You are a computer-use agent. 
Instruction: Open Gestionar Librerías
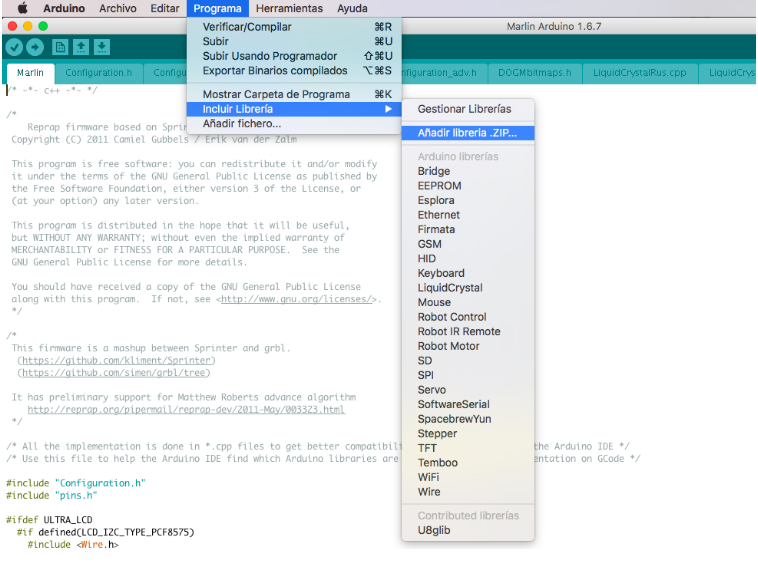(467, 109)
